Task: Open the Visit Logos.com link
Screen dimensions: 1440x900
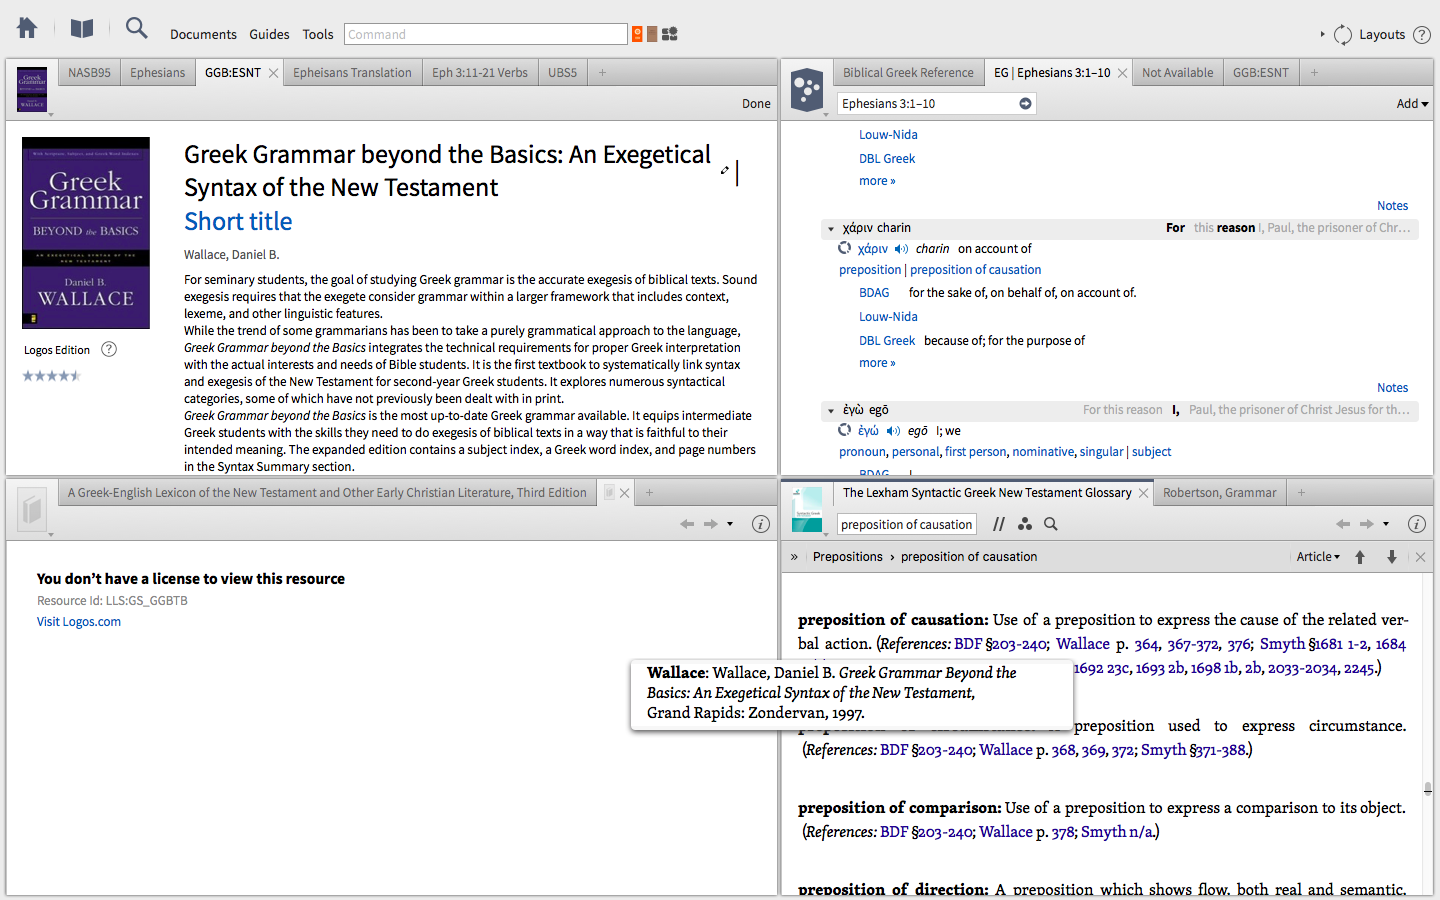Action: pyautogui.click(x=79, y=622)
